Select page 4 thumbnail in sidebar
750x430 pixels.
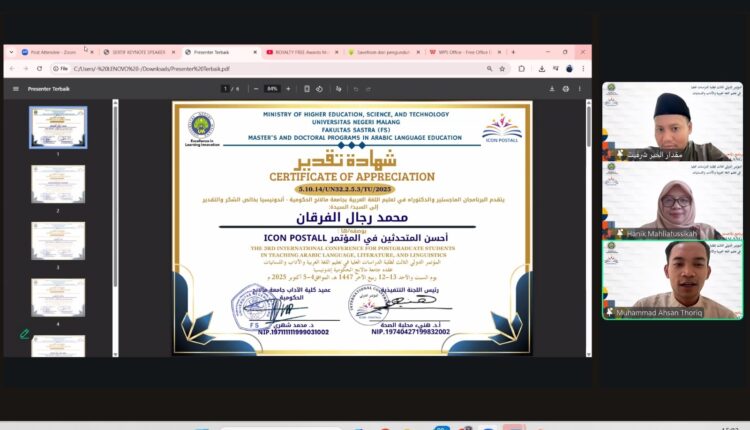click(58, 296)
